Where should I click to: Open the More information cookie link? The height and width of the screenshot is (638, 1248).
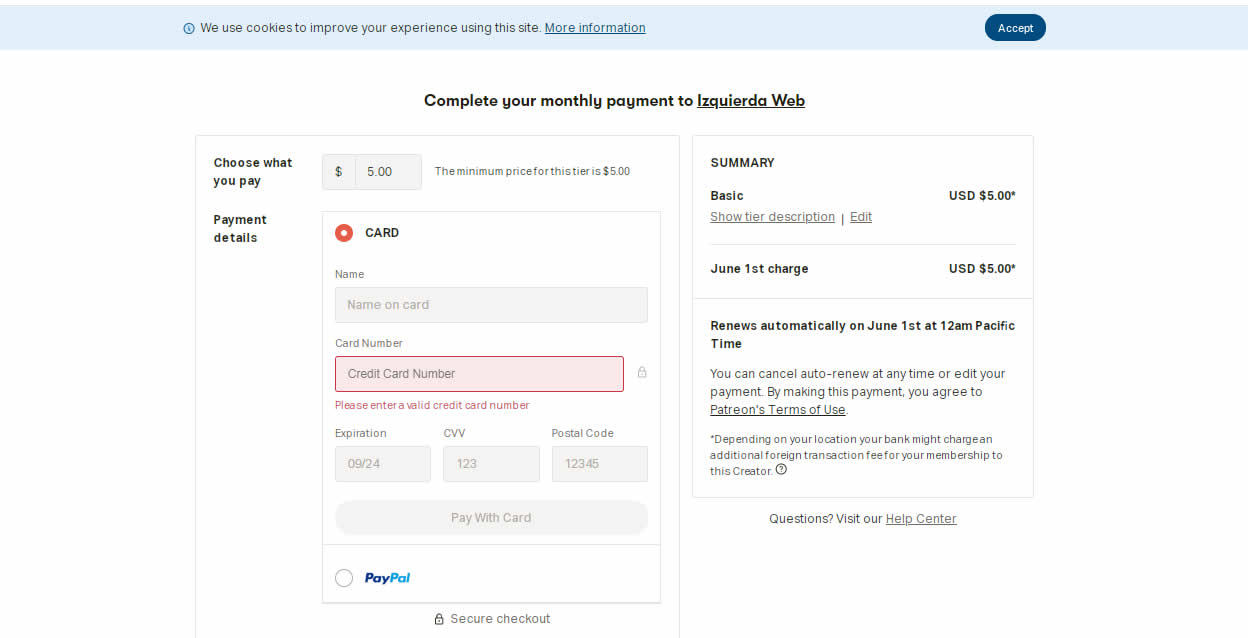point(595,28)
